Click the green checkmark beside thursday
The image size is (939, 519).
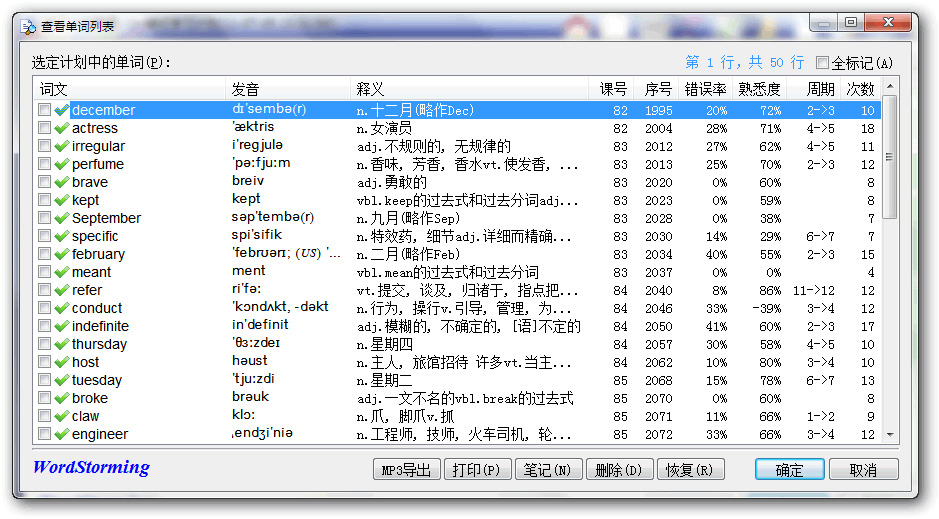coord(62,344)
